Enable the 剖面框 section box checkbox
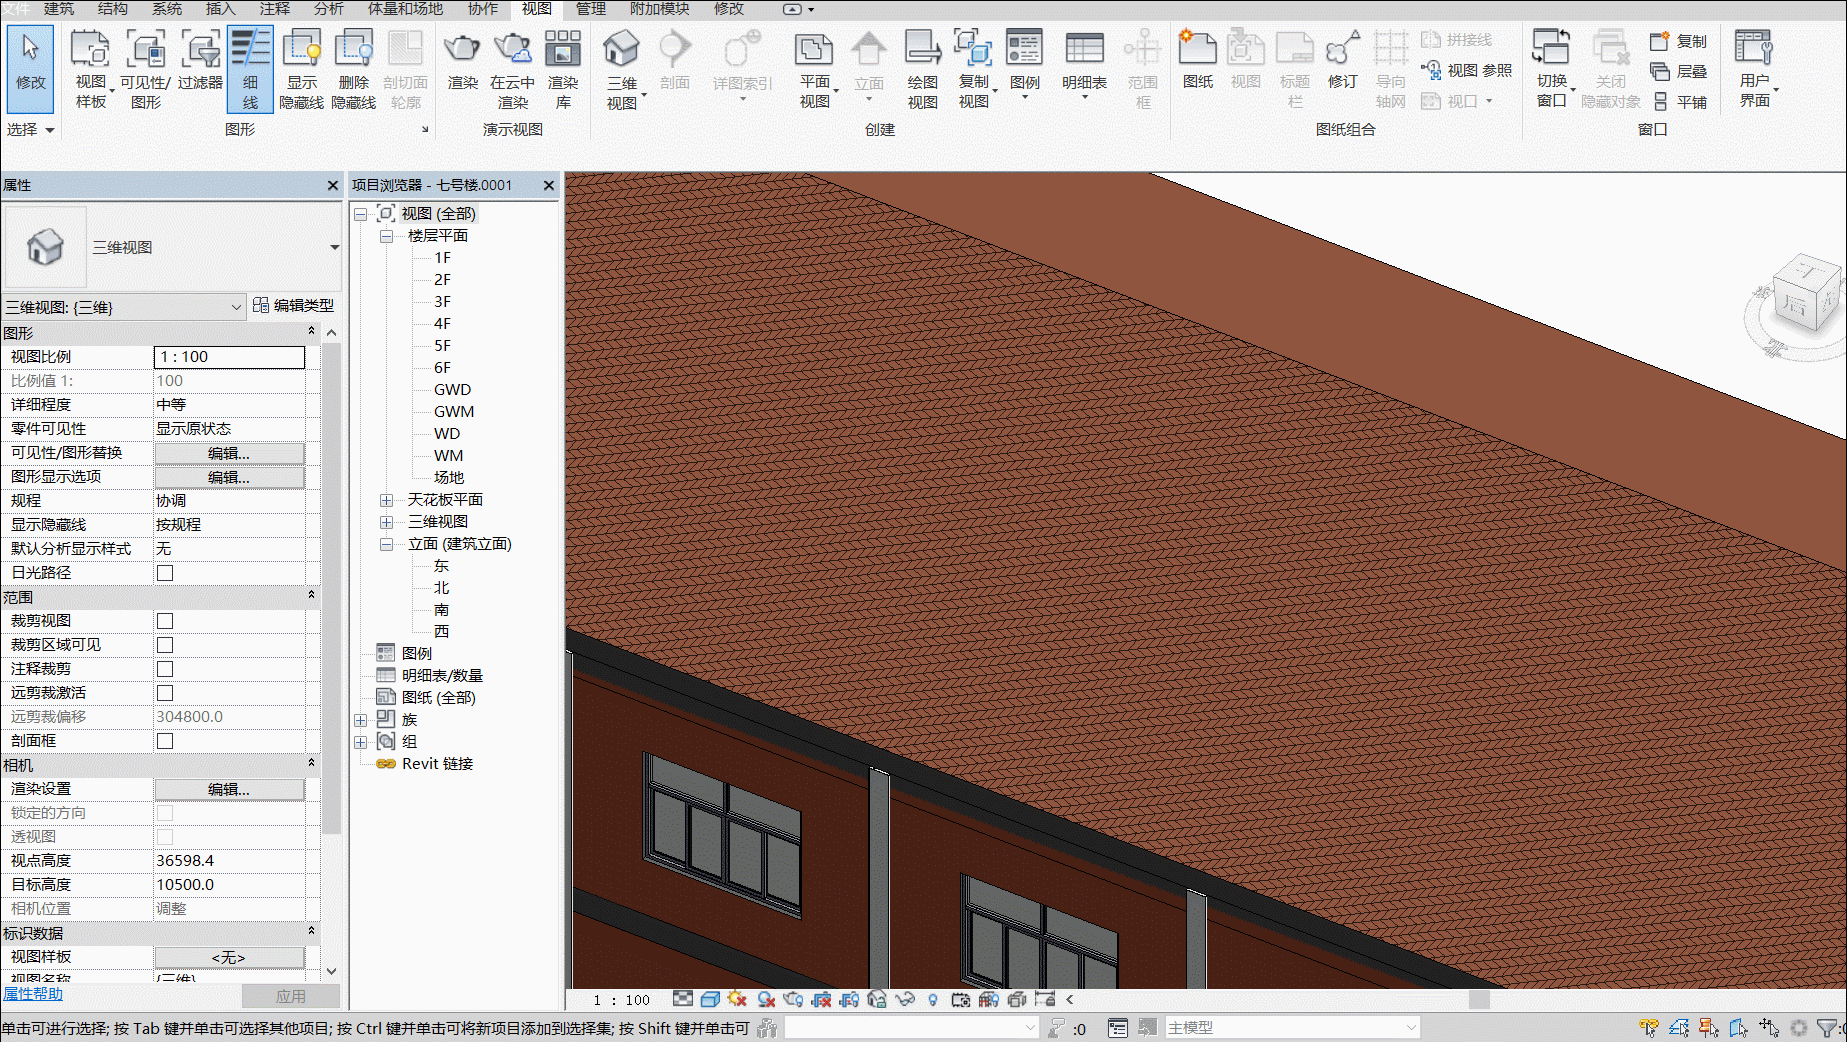This screenshot has height=1042, width=1847. coord(165,741)
